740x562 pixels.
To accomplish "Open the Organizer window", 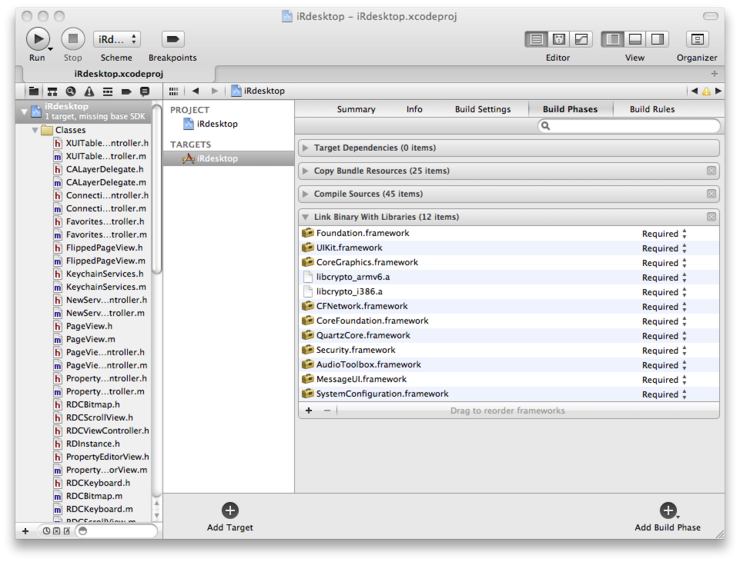I will tap(697, 39).
